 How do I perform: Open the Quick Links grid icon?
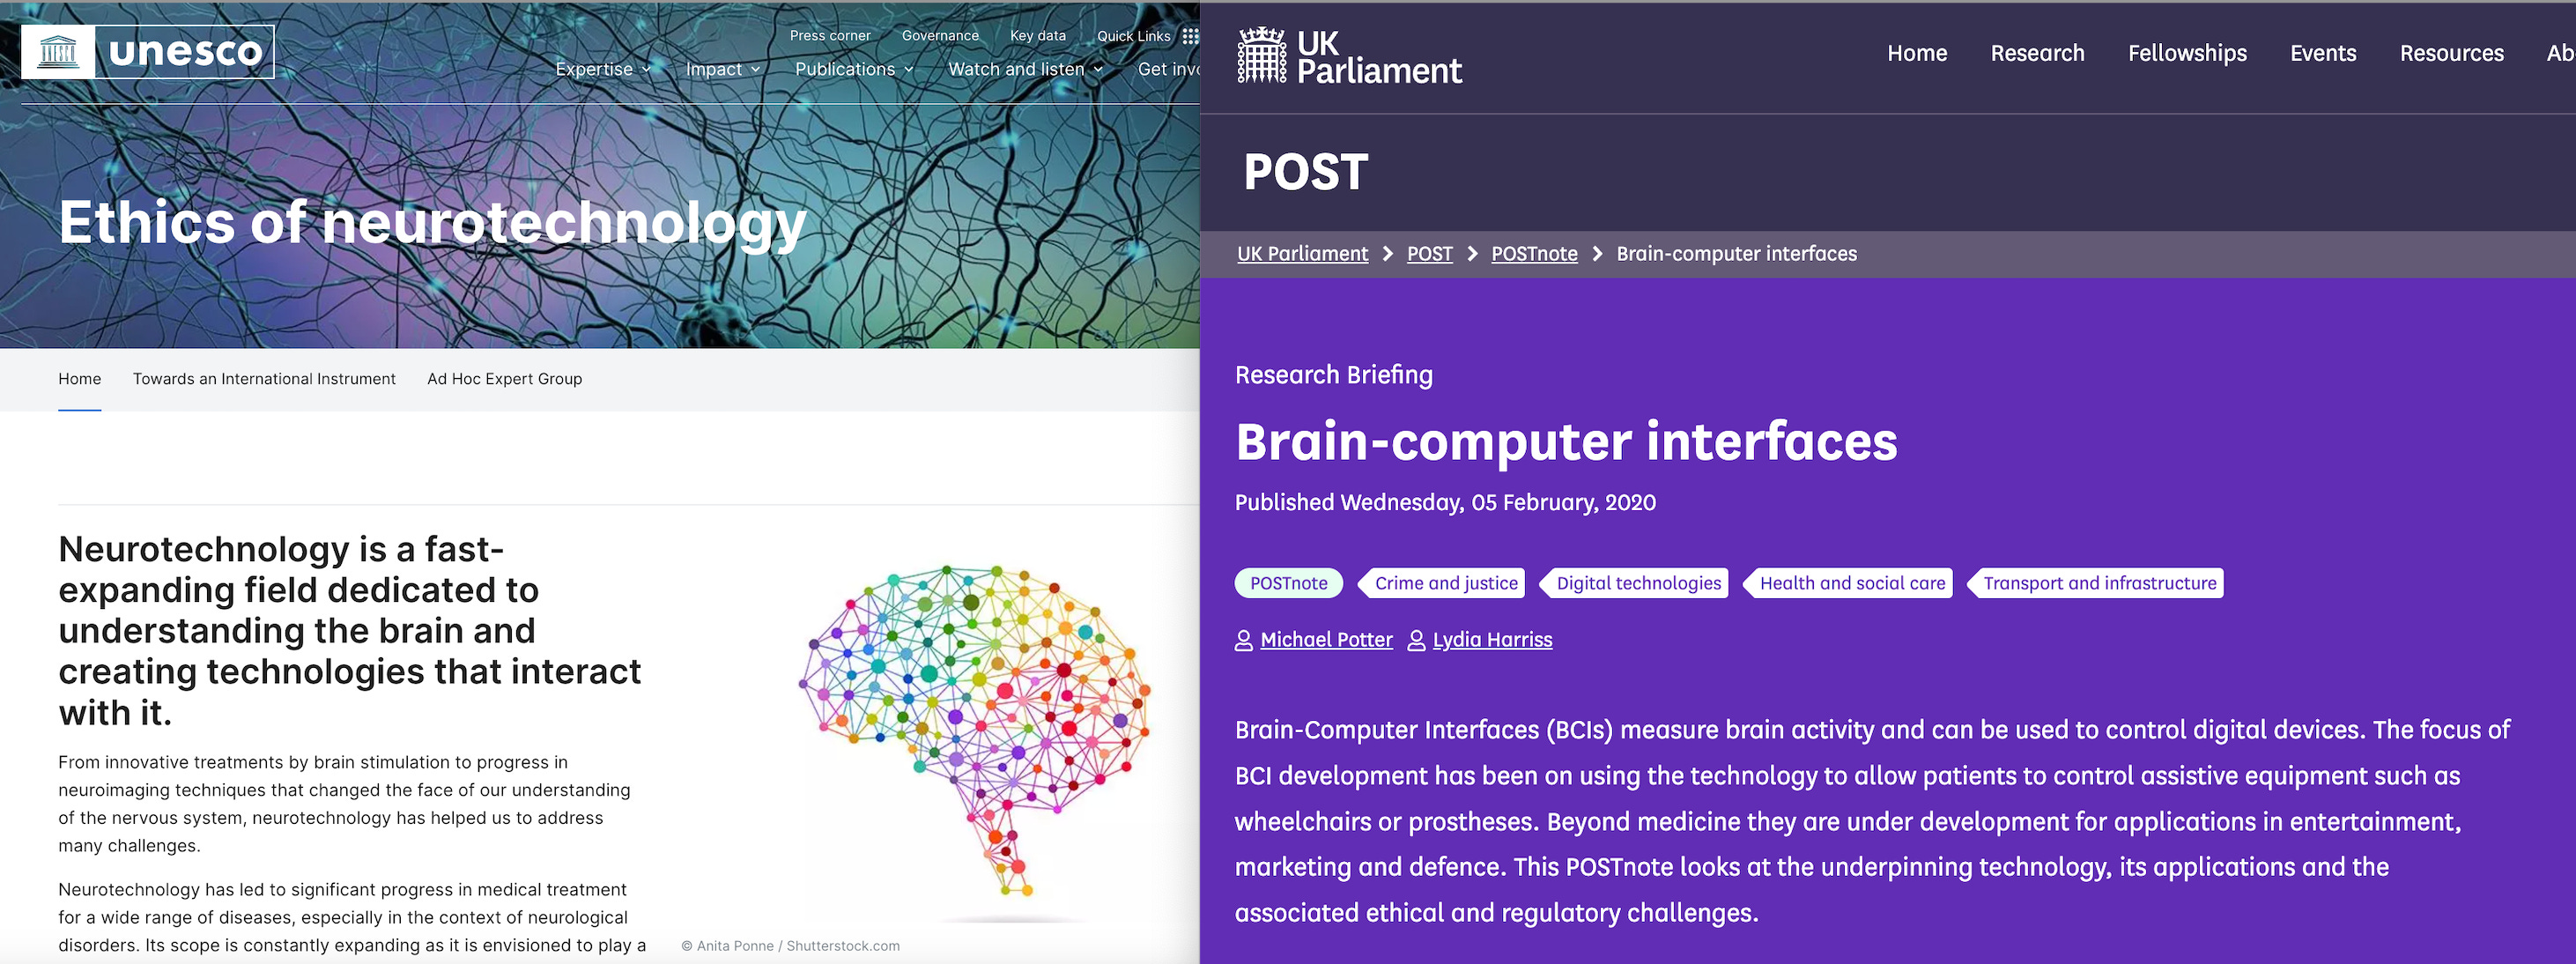1190,36
